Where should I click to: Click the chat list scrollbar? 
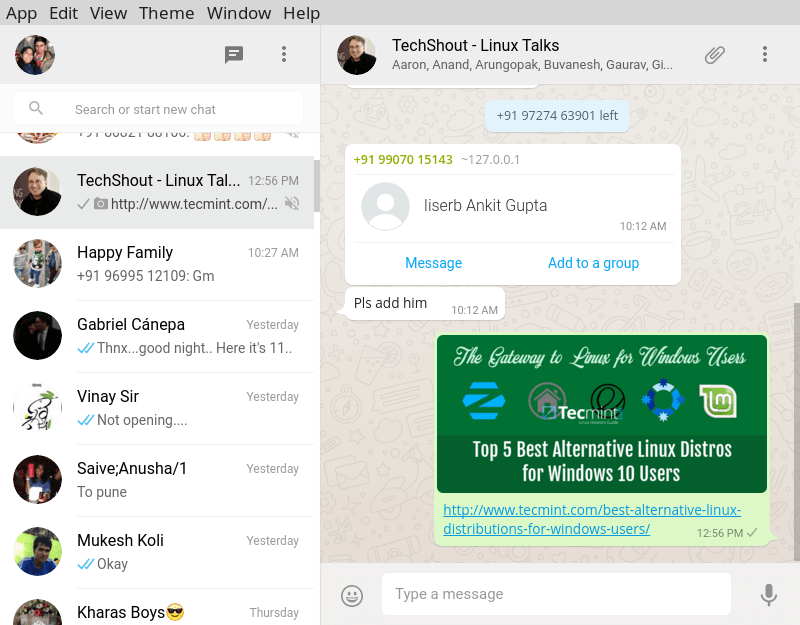coord(317,186)
